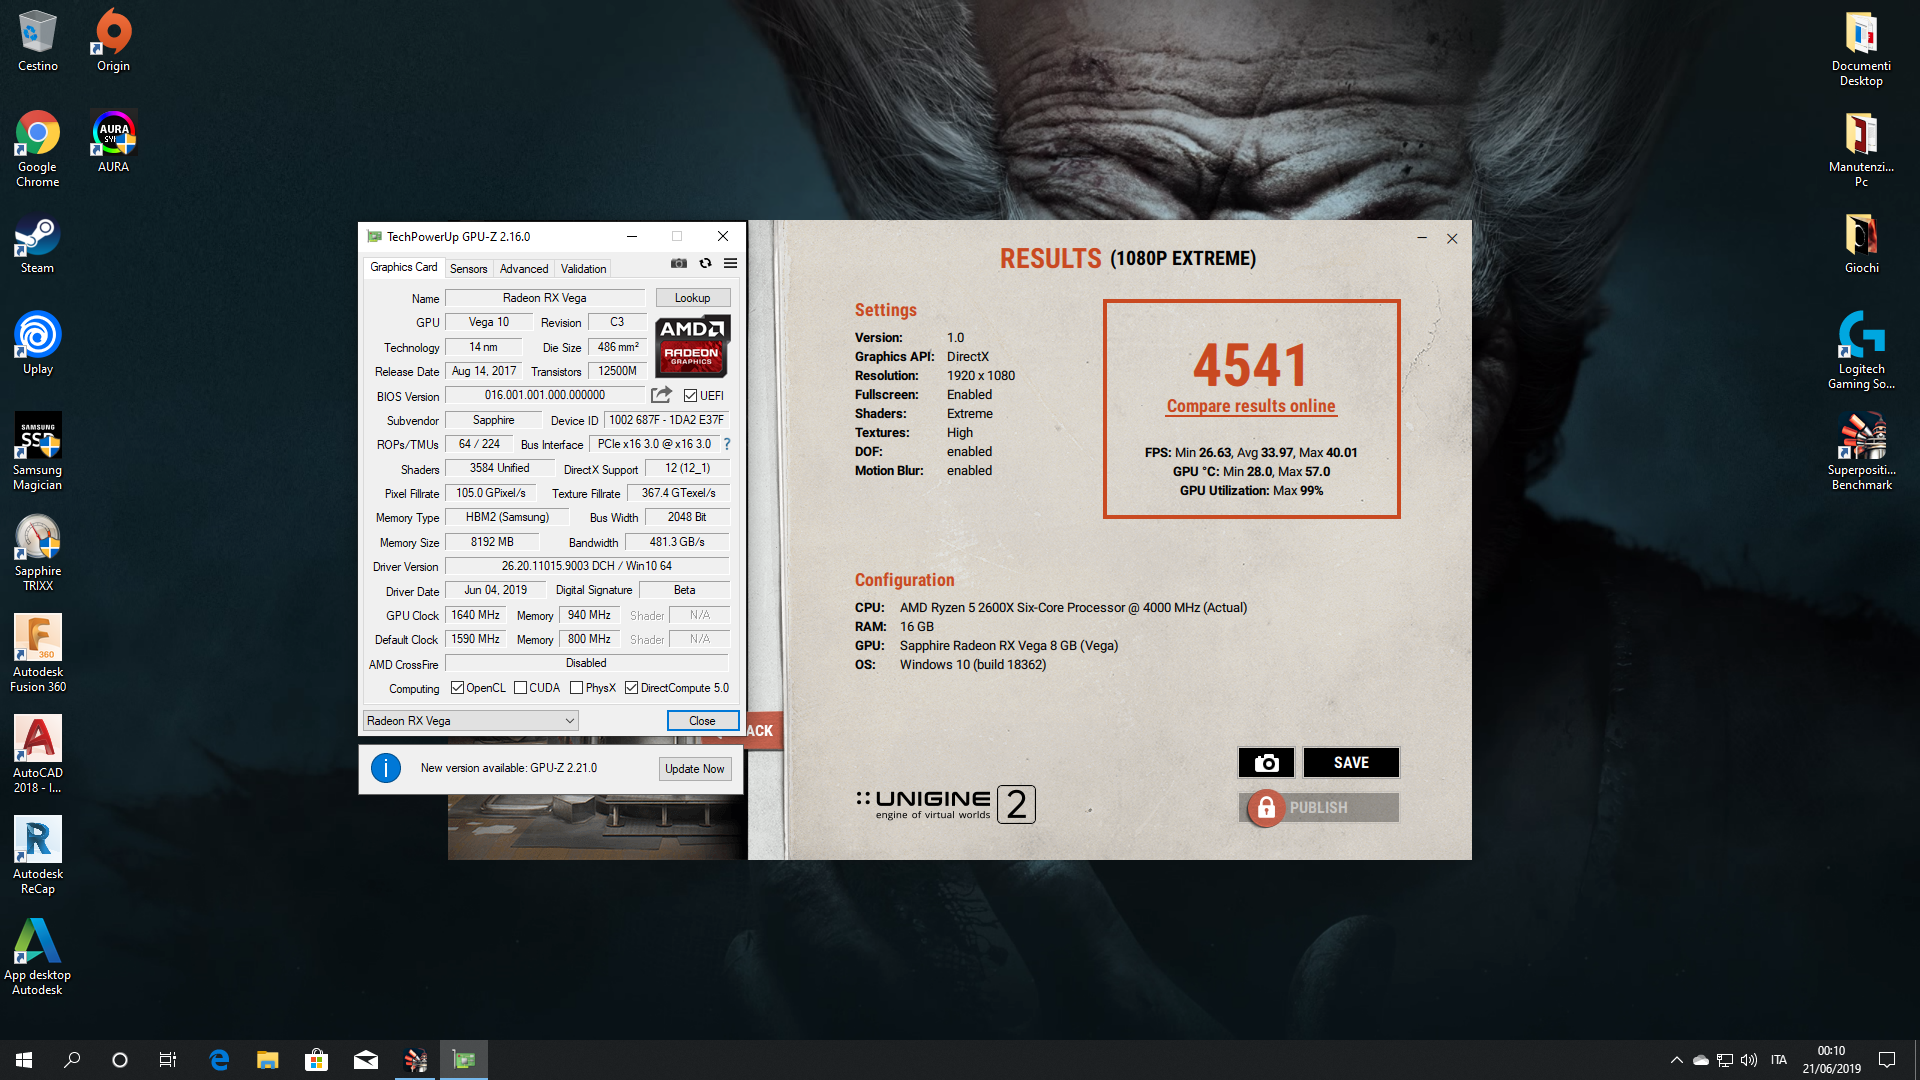
Task: Toggle the UEFI checkbox
Action: 690,396
